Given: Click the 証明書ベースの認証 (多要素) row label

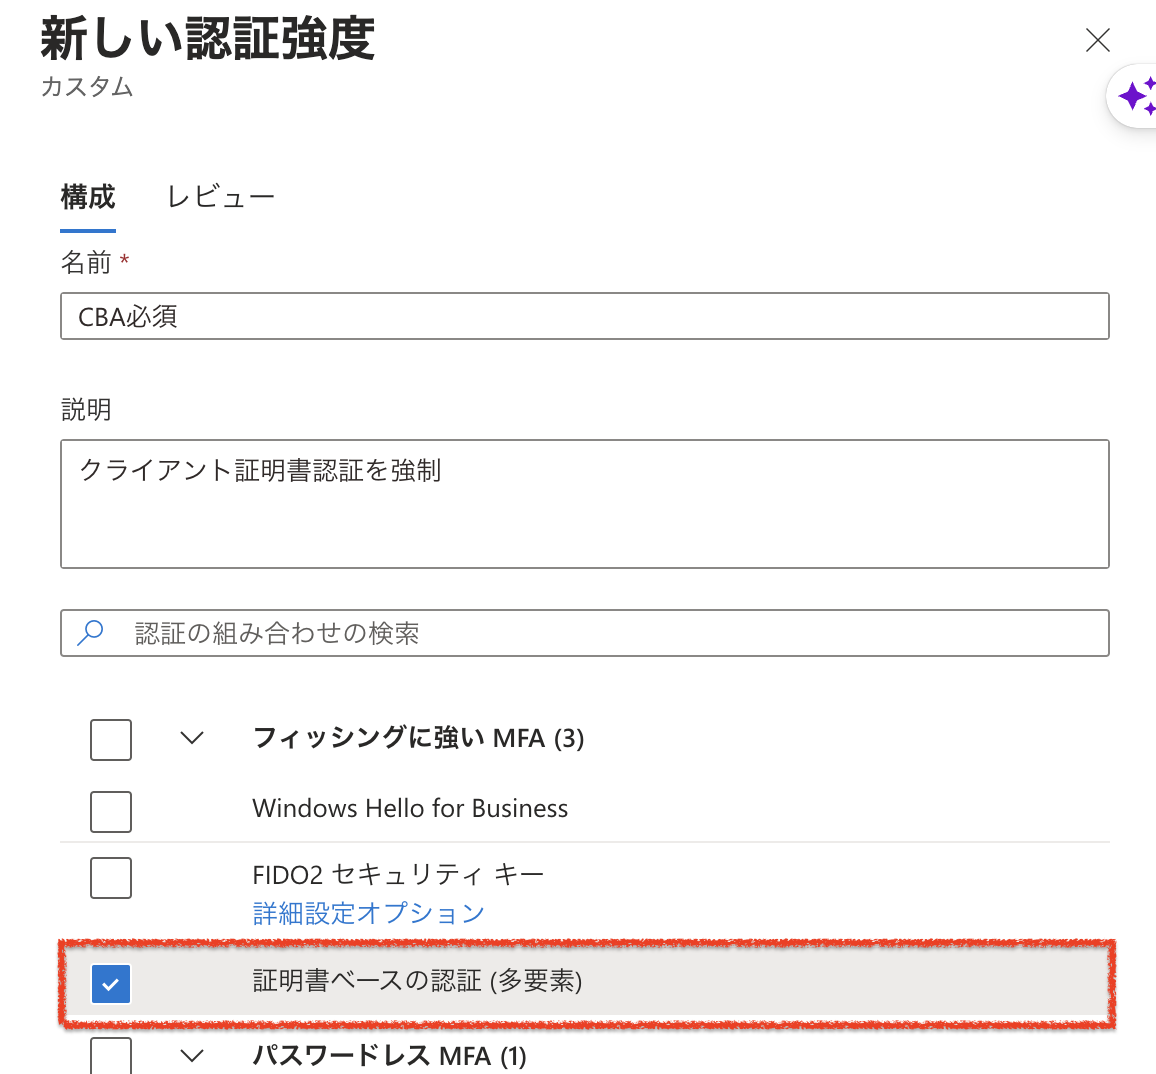Looking at the screenshot, I should [417, 981].
